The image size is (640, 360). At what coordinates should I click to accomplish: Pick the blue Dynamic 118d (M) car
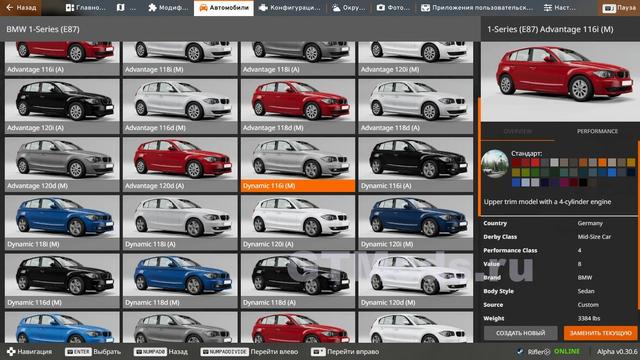180,281
